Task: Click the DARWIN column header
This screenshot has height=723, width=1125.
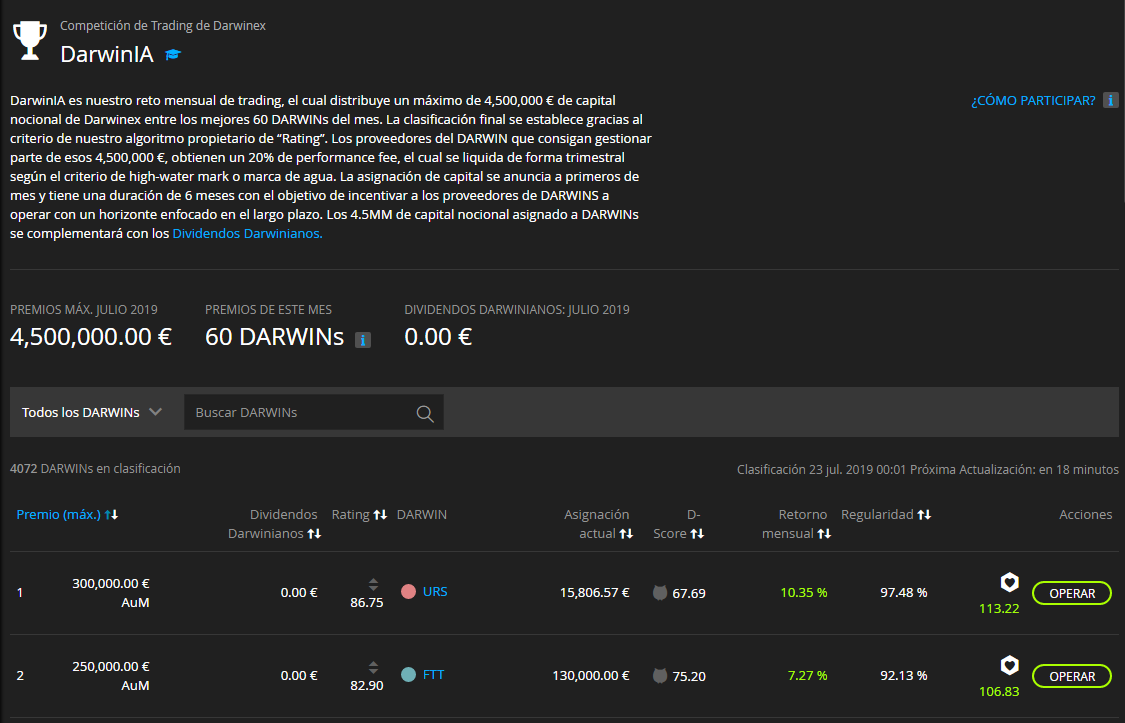Action: point(422,514)
